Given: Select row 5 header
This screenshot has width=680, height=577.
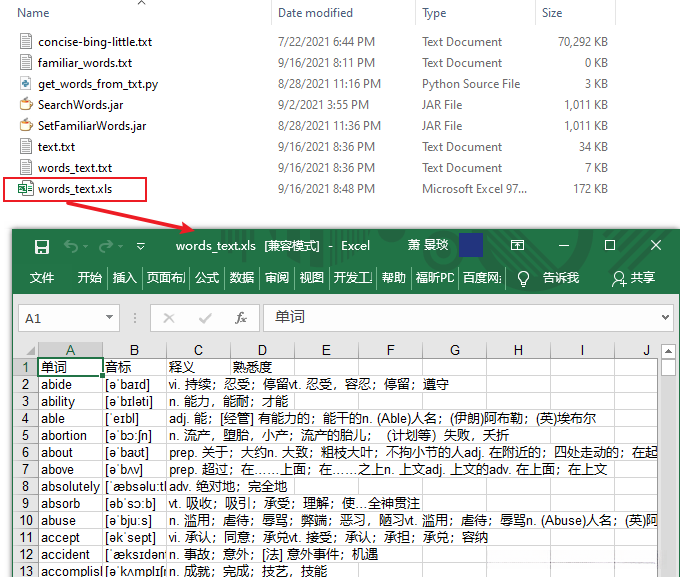Looking at the screenshot, I should click(x=26, y=435).
